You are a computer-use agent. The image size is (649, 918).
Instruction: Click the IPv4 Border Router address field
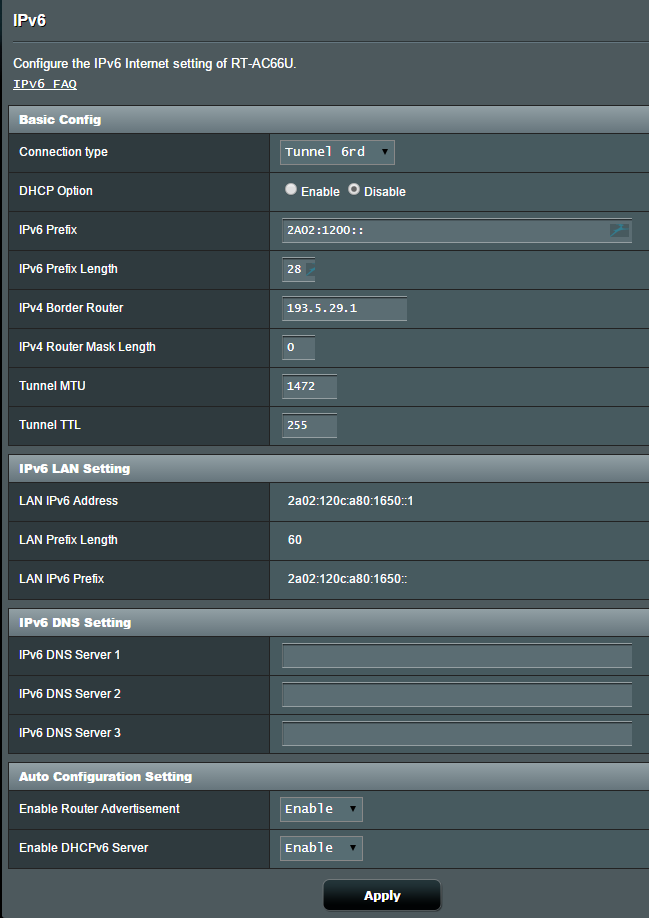tap(343, 308)
